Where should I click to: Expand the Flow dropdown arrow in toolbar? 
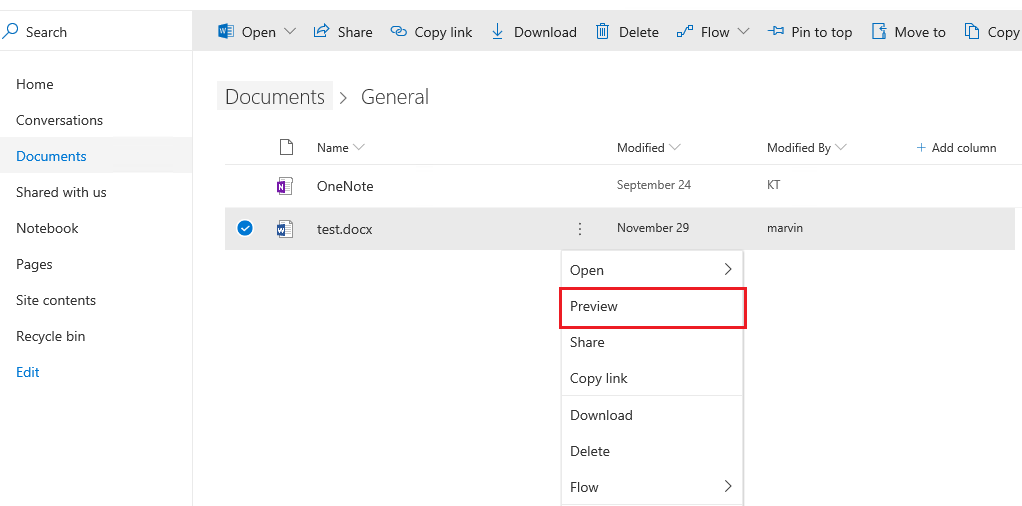(x=742, y=31)
